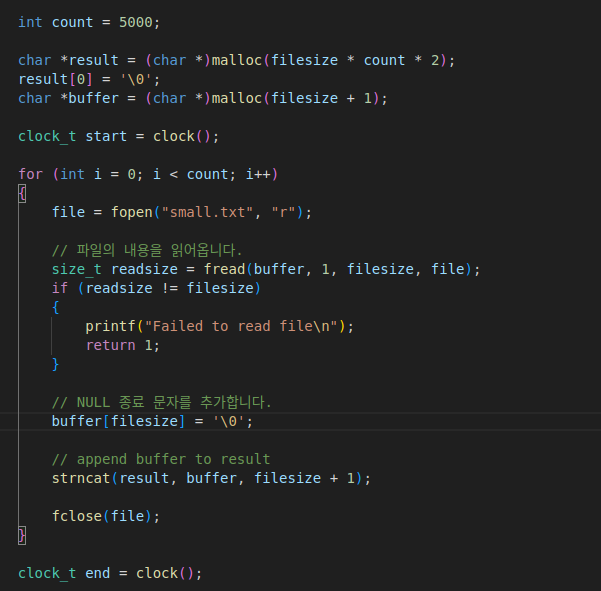Click the clock_t end declaration
601x591 pixels.
click(x=110, y=573)
